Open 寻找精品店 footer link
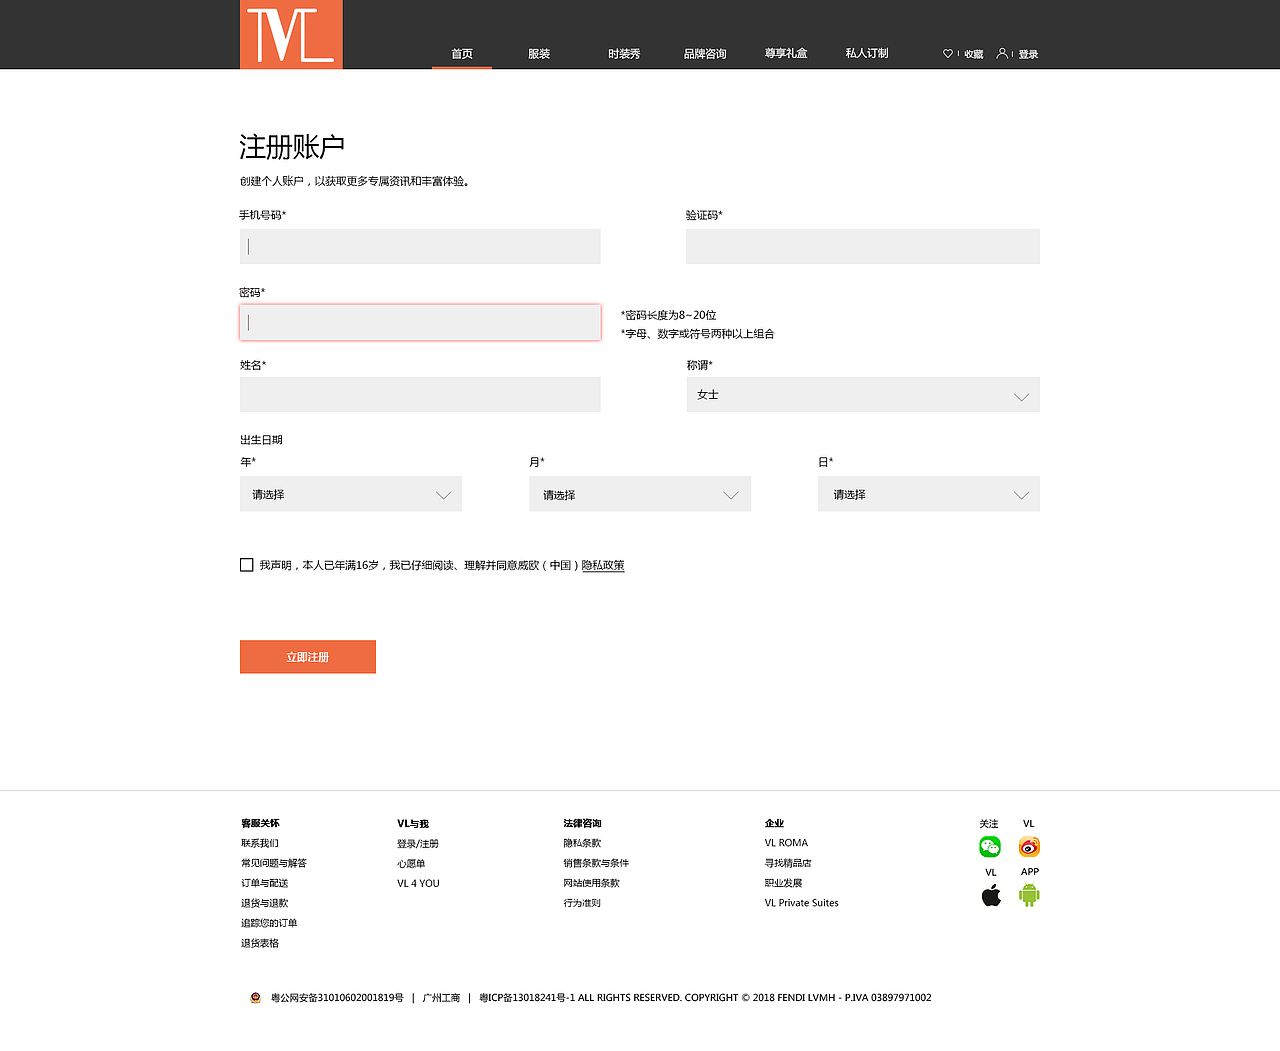This screenshot has height=1051, width=1280. click(x=788, y=863)
